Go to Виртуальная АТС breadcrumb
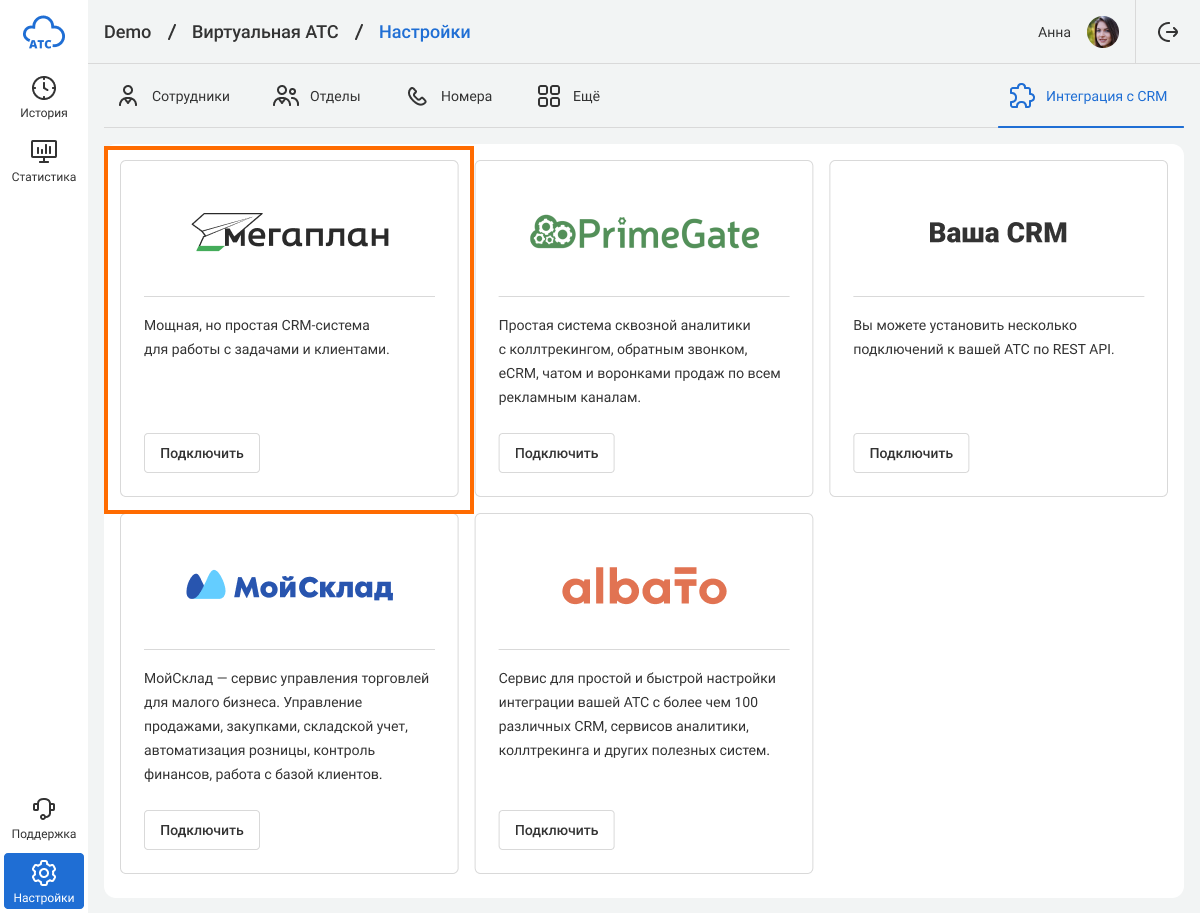The width and height of the screenshot is (1200, 913). (x=265, y=32)
